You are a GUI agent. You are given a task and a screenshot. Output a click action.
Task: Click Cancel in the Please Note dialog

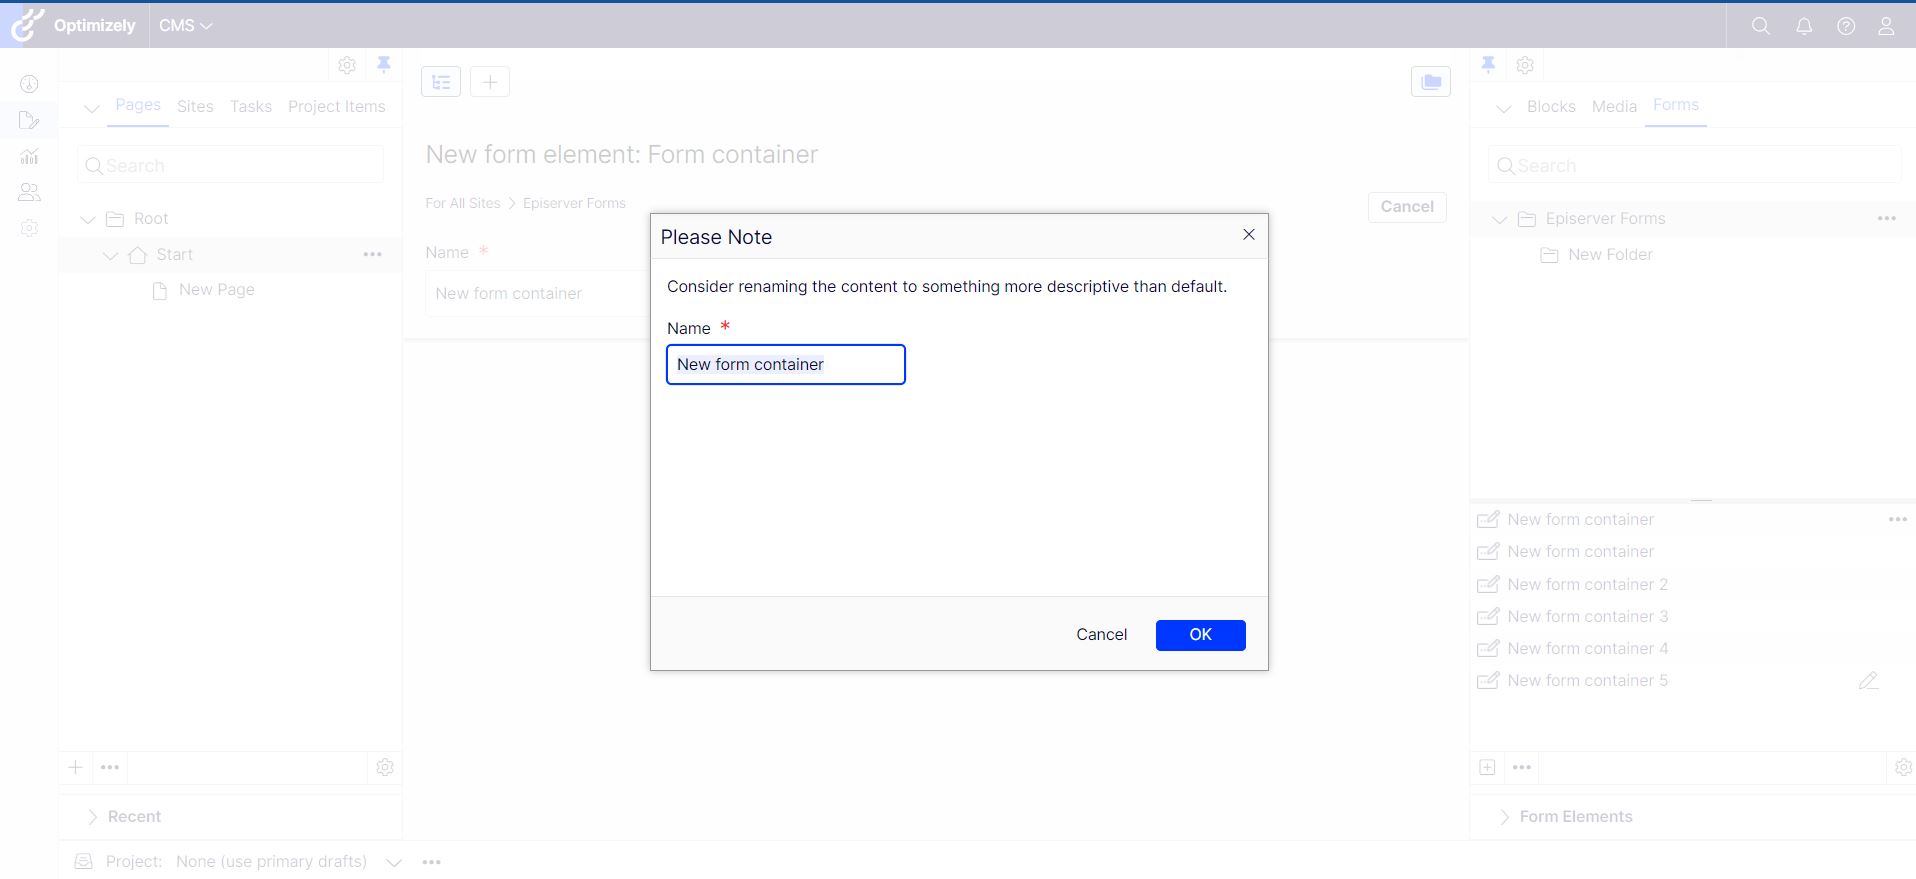[1101, 635]
